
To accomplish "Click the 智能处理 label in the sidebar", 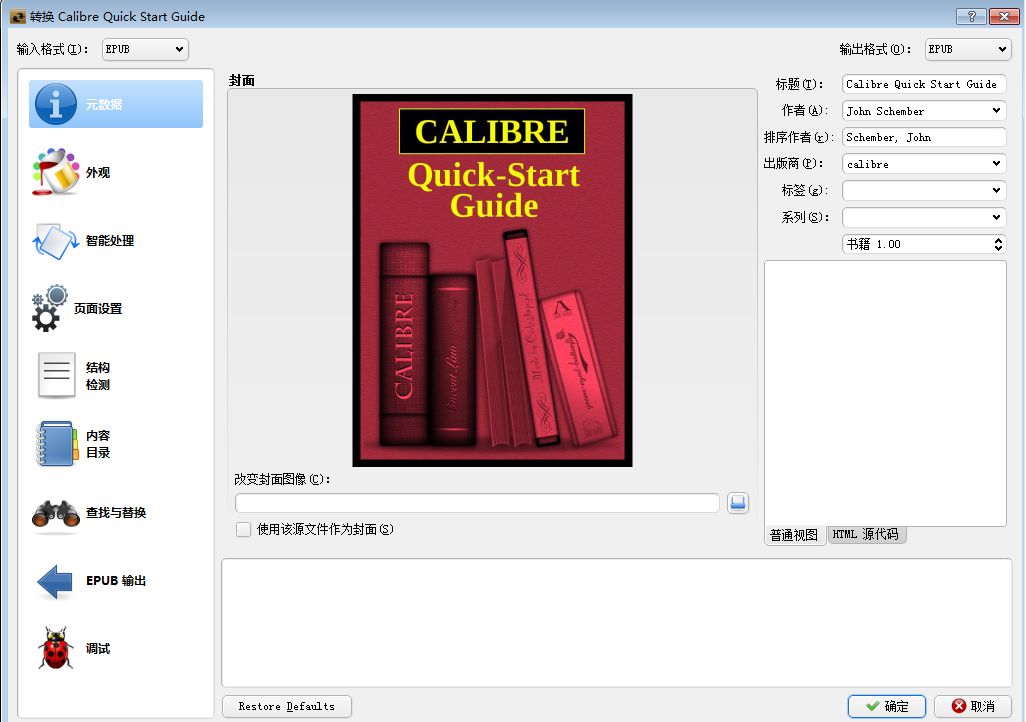I will pyautogui.click(x=110, y=241).
